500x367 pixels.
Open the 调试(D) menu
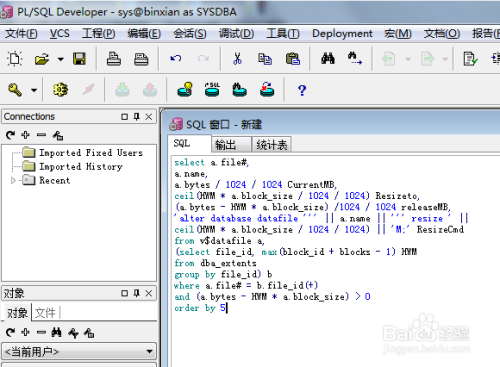click(x=236, y=34)
